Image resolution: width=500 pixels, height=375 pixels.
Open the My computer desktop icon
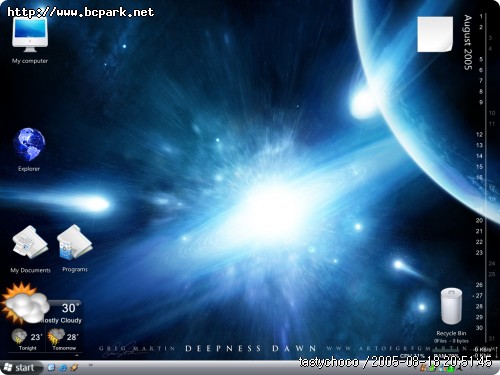coord(30,35)
